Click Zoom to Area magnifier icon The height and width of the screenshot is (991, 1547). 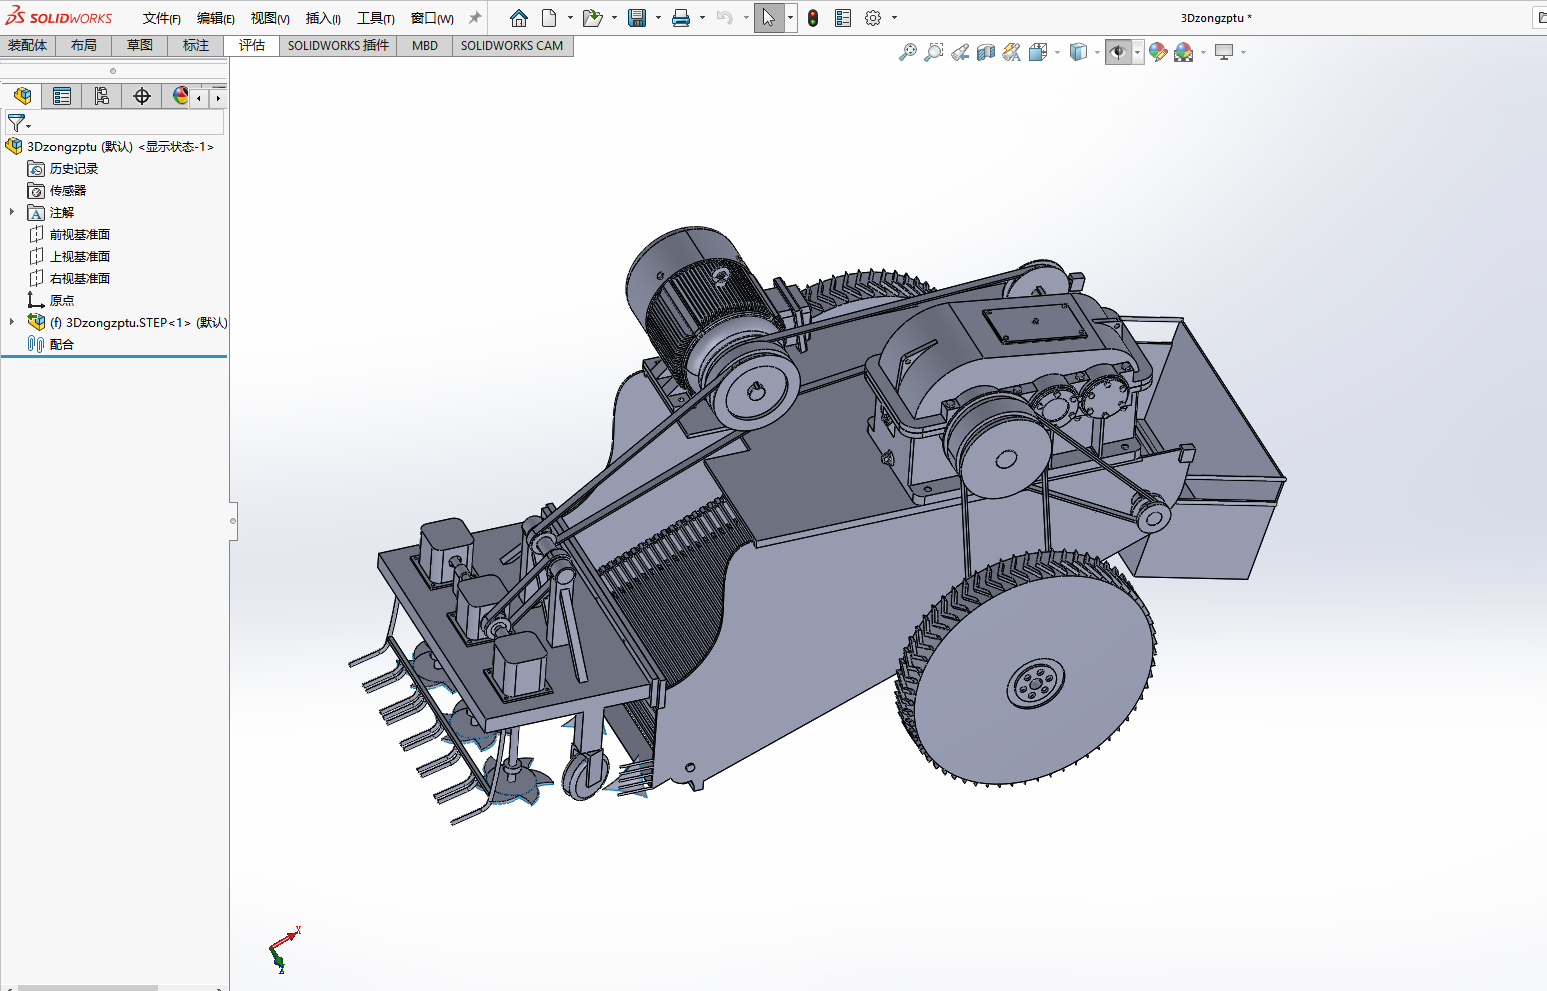[934, 52]
